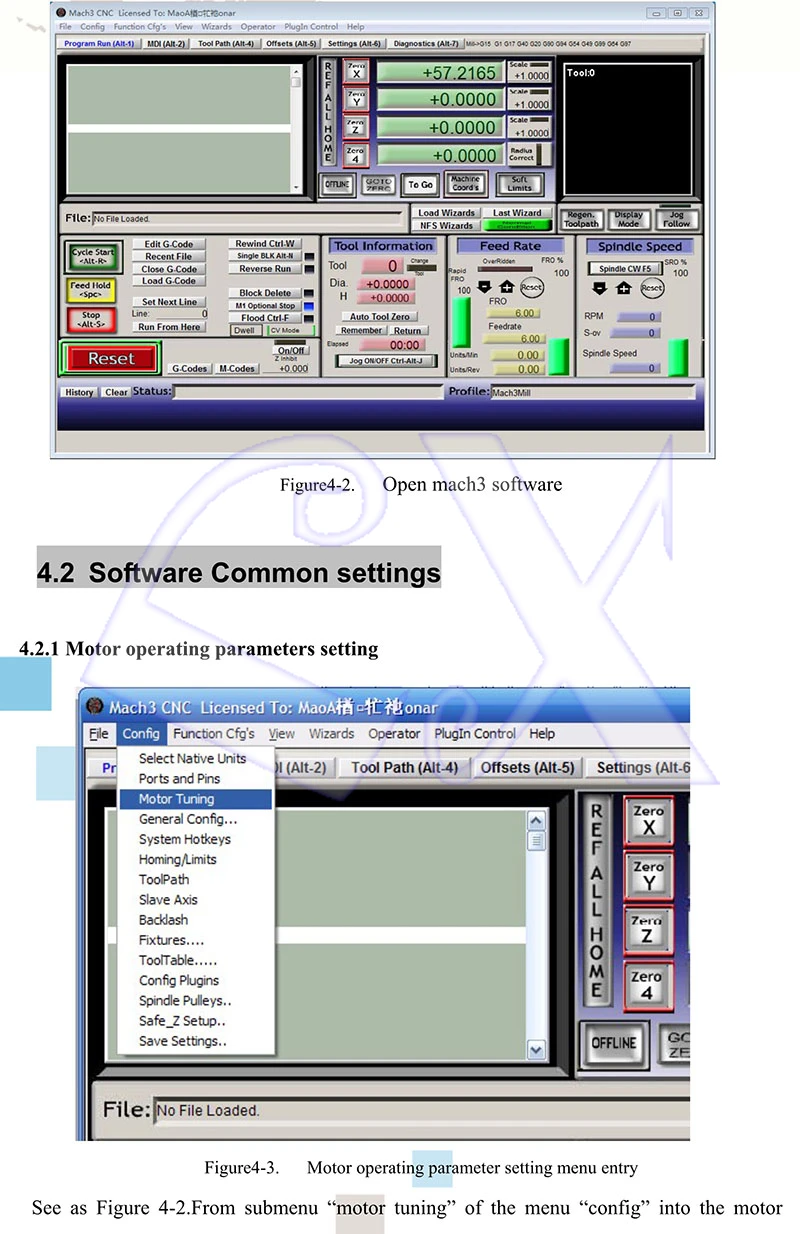
Task: Switch to Tool Path (Alt-4) tab in Figure 4-3
Action: (405, 768)
